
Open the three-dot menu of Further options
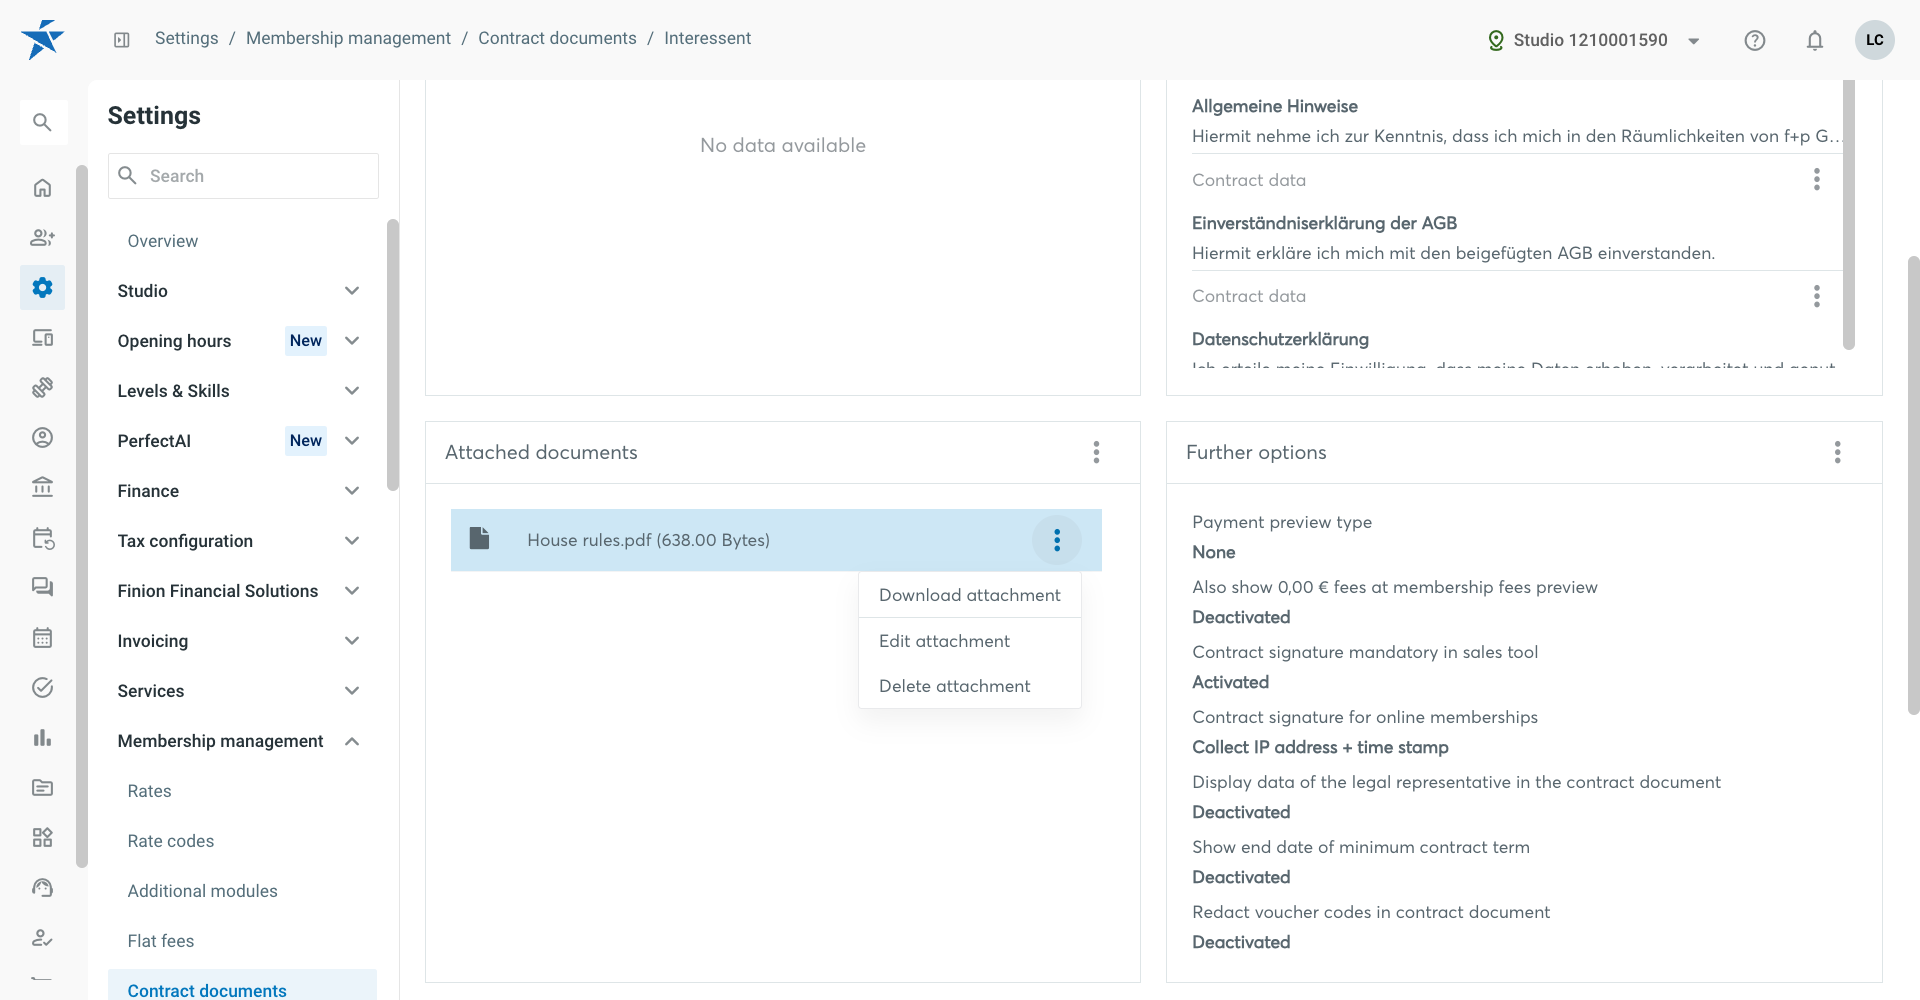coord(1837,452)
